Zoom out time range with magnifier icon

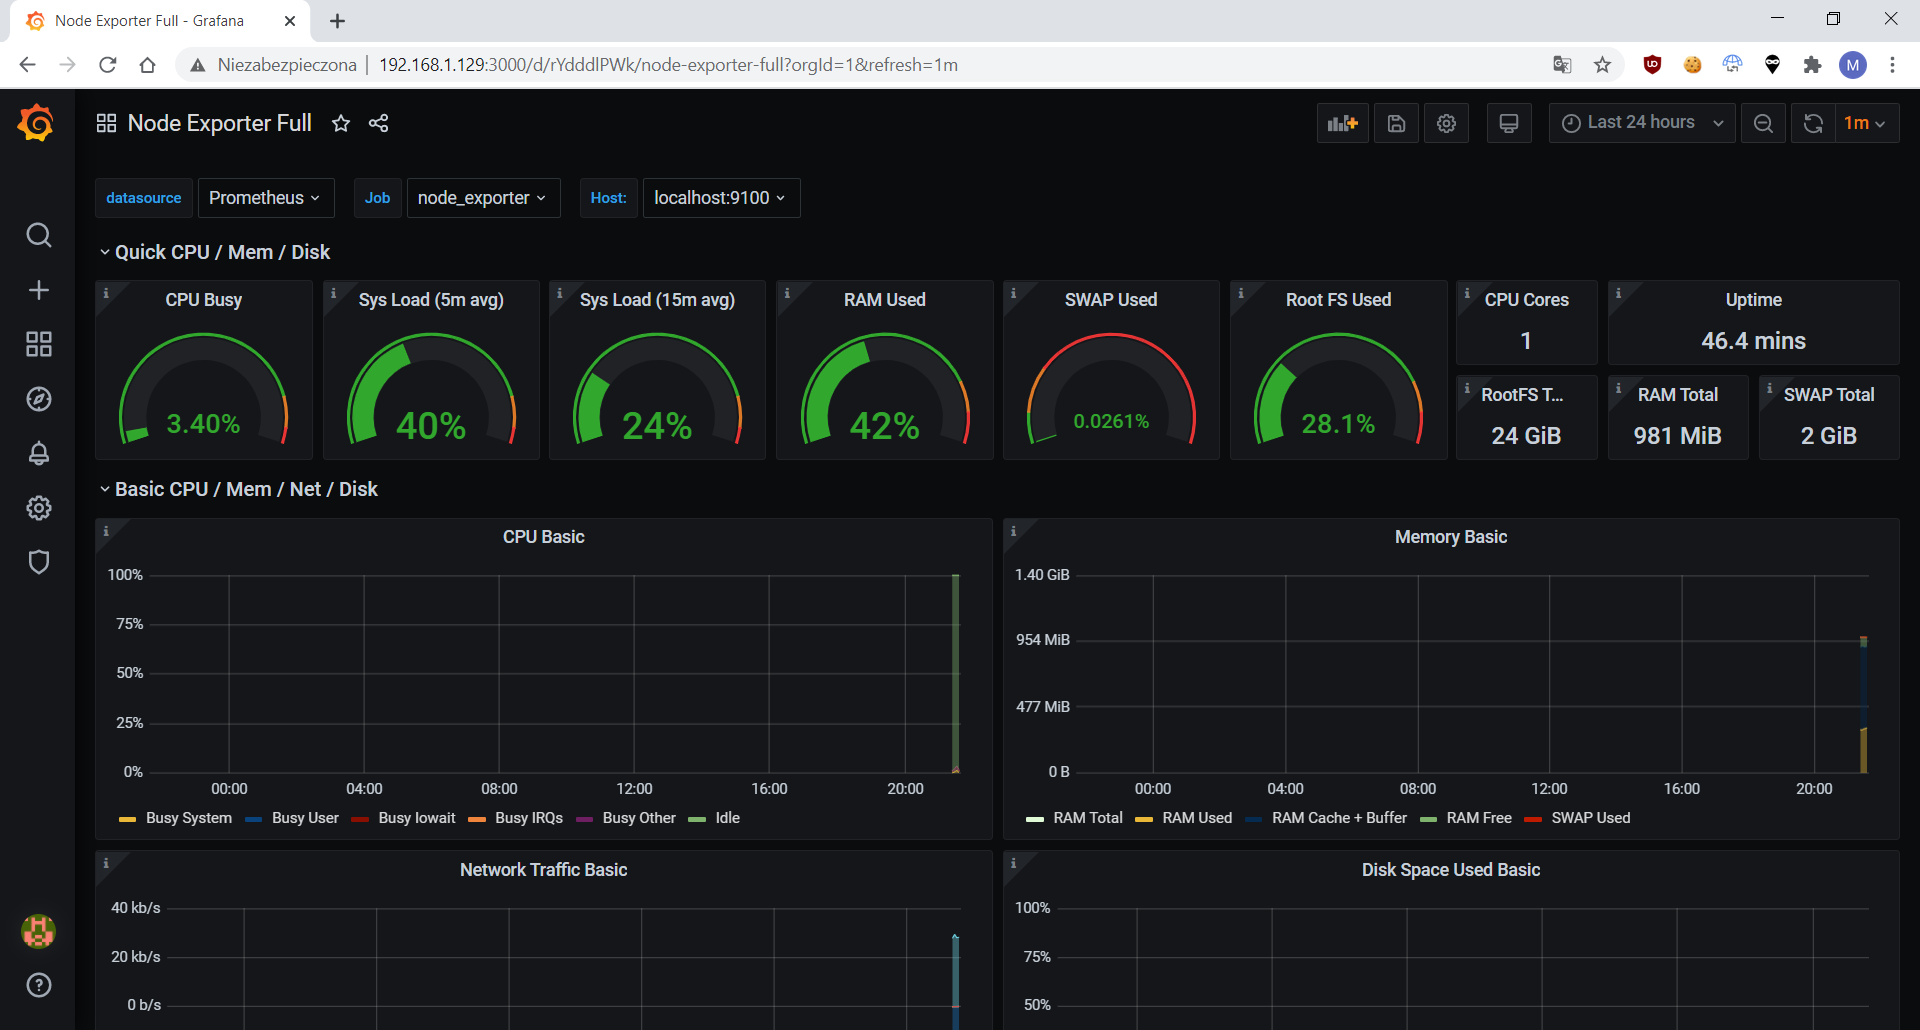[x=1763, y=123]
